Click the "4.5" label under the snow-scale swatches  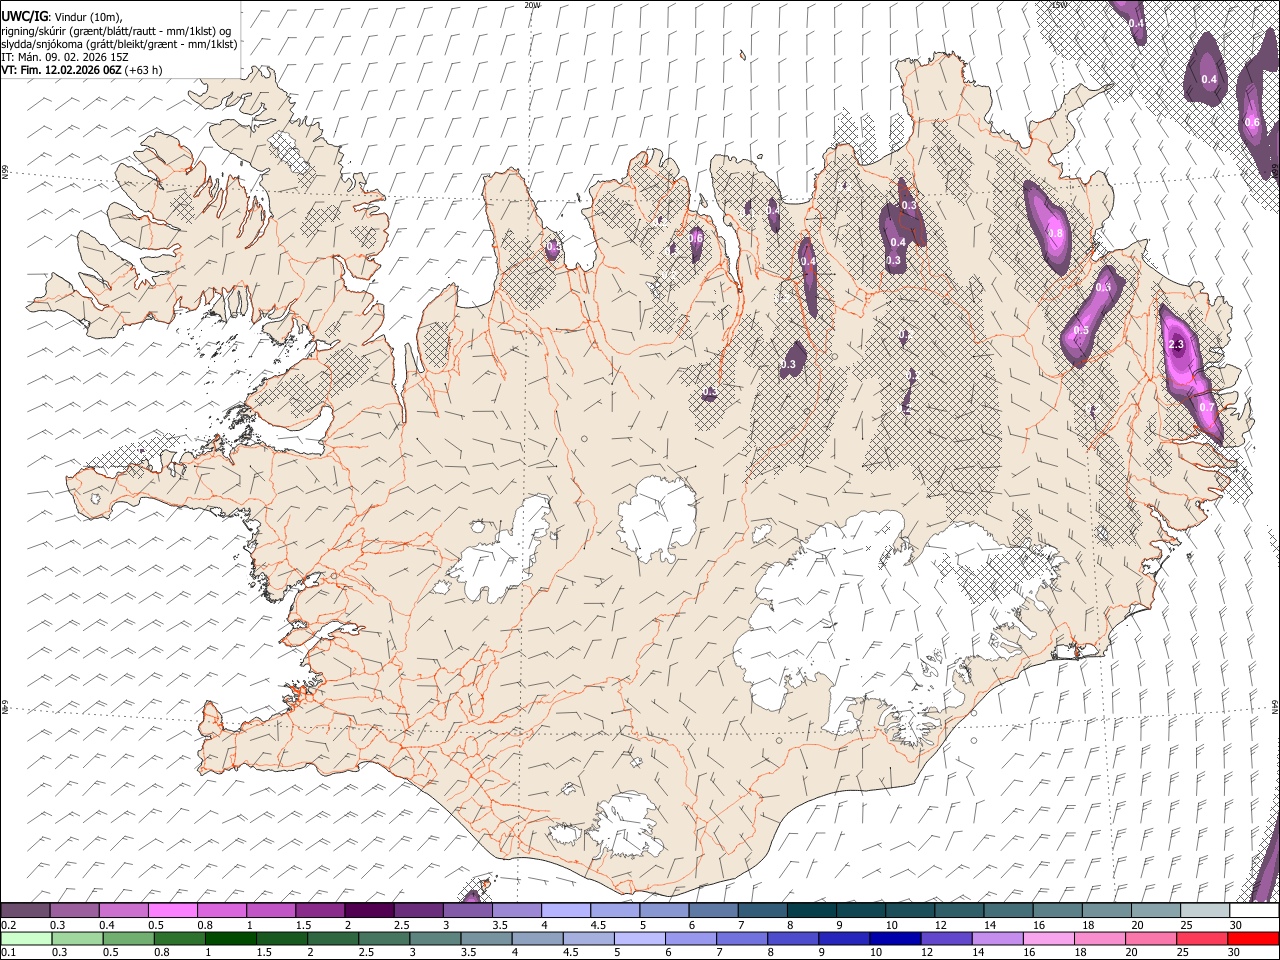click(598, 925)
